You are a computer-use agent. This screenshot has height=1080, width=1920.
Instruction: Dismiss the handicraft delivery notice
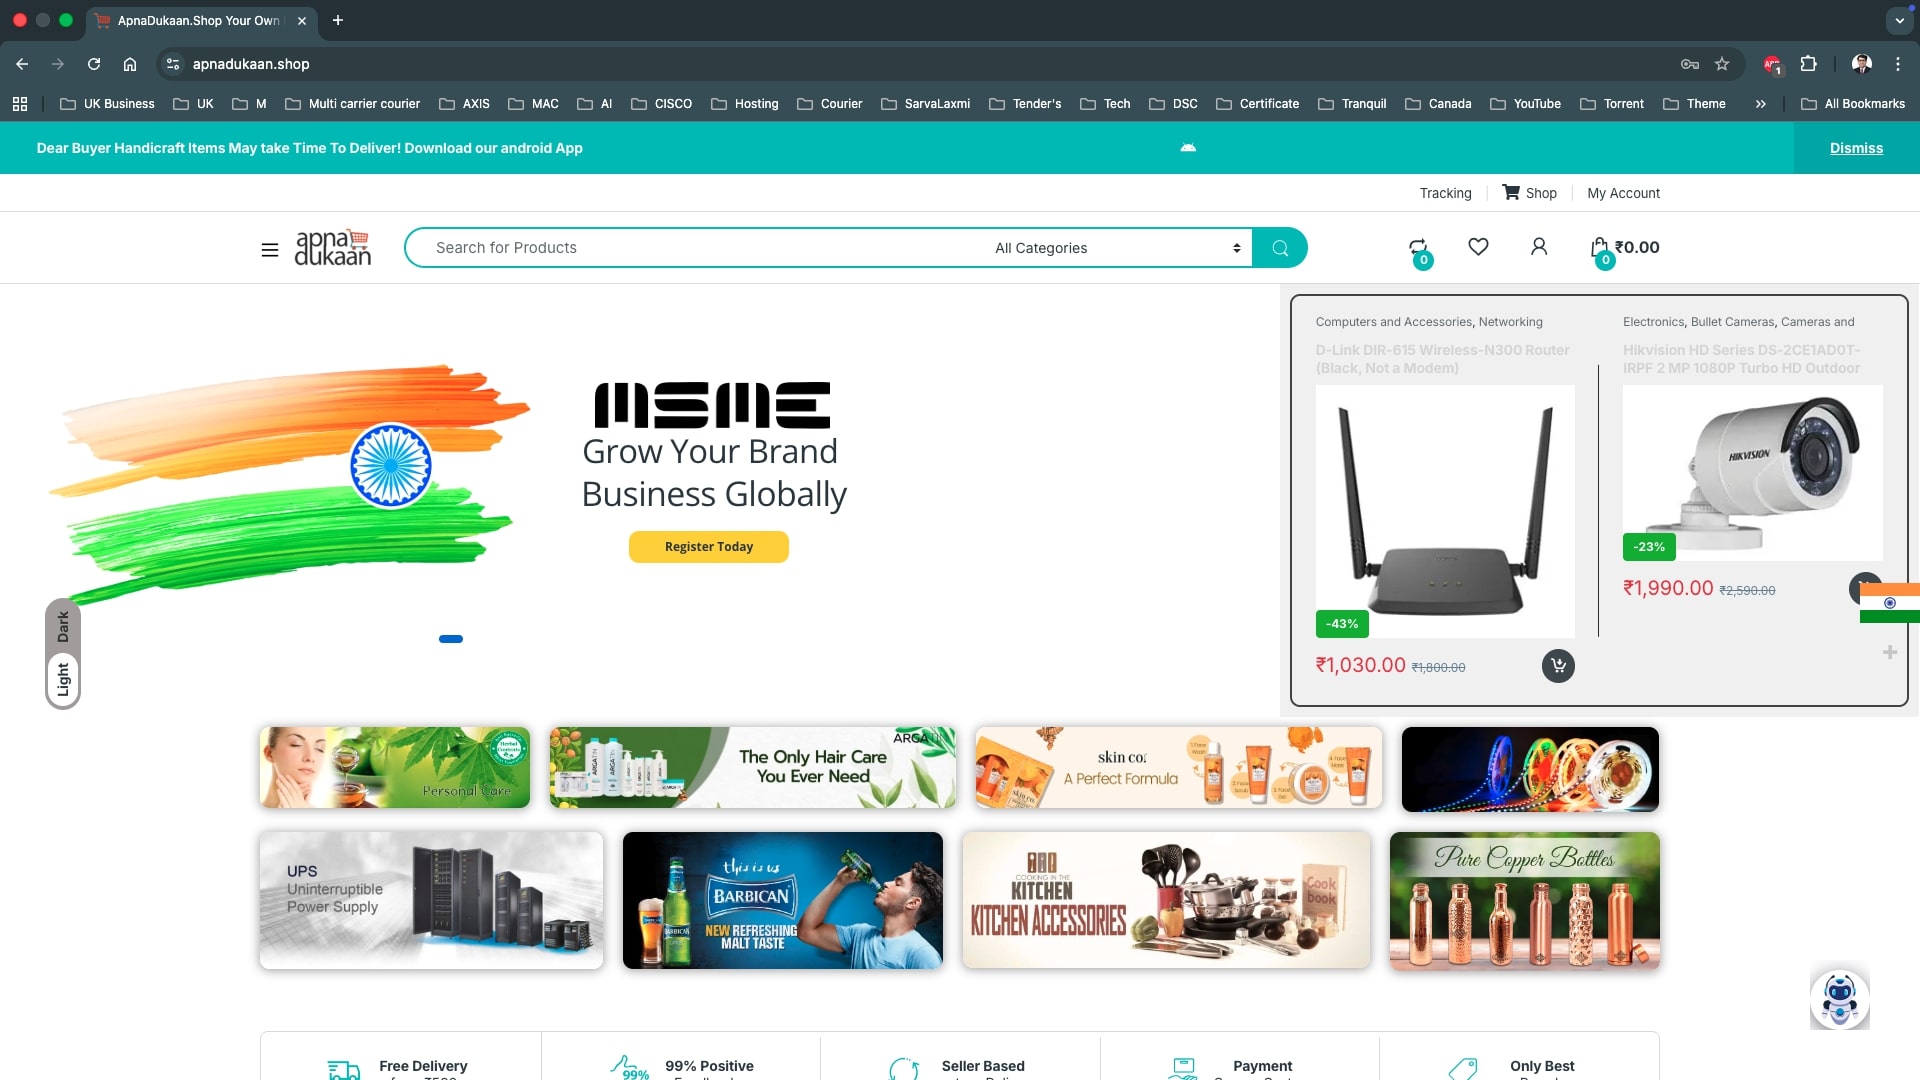click(1856, 148)
